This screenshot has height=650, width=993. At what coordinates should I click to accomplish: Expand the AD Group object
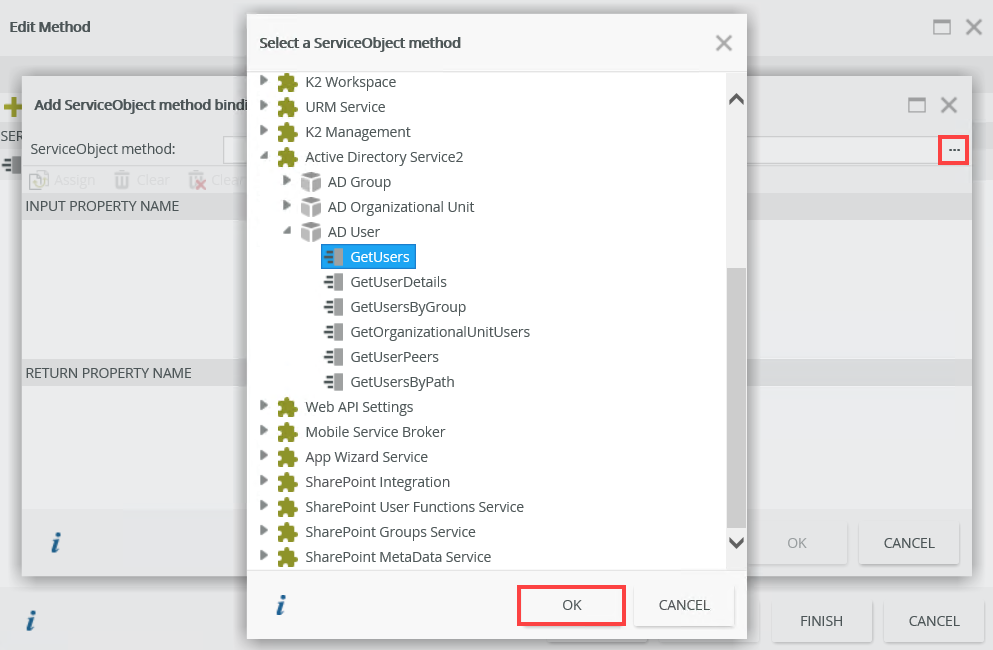coord(287,181)
